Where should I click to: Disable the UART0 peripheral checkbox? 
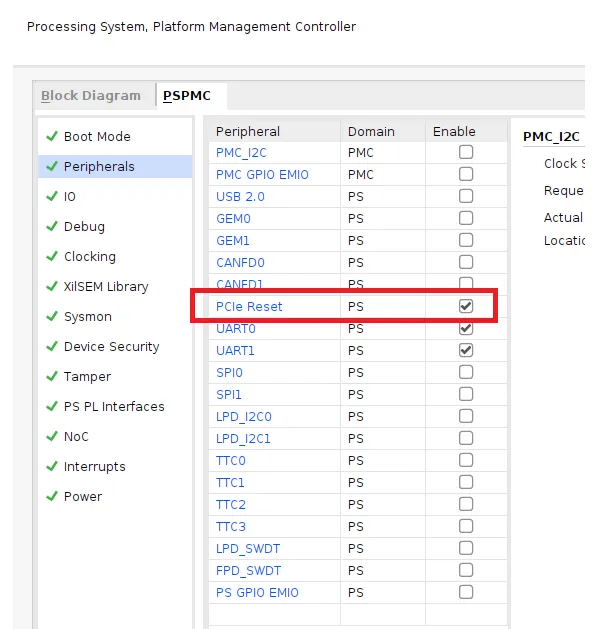466,328
